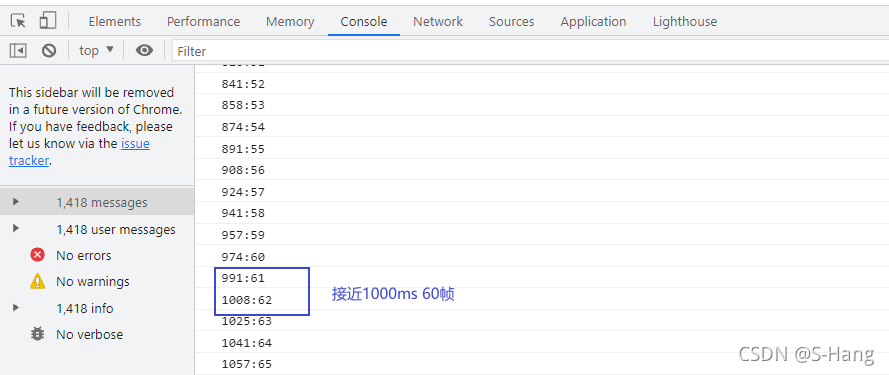Go to the Sources tab
889x375 pixels.
click(511, 22)
